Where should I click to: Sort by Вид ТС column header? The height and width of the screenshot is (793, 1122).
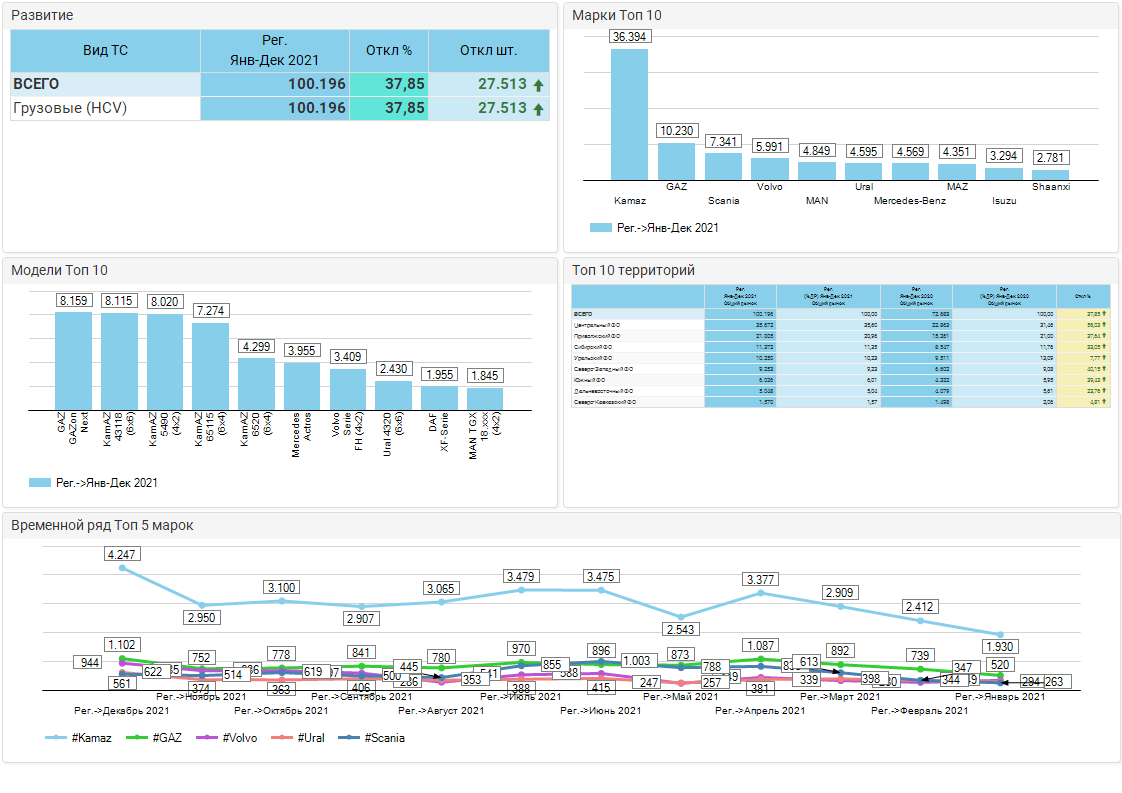coord(105,50)
